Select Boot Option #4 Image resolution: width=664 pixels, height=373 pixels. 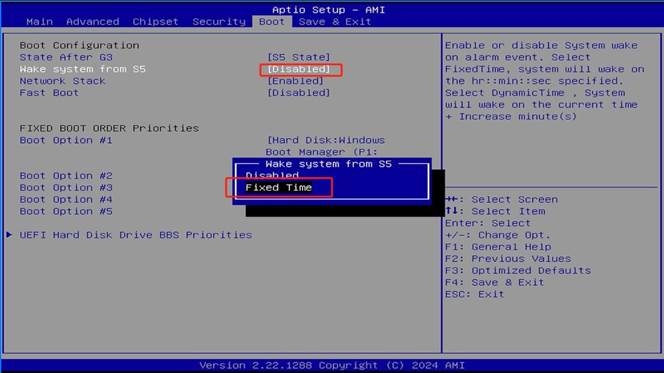point(66,199)
